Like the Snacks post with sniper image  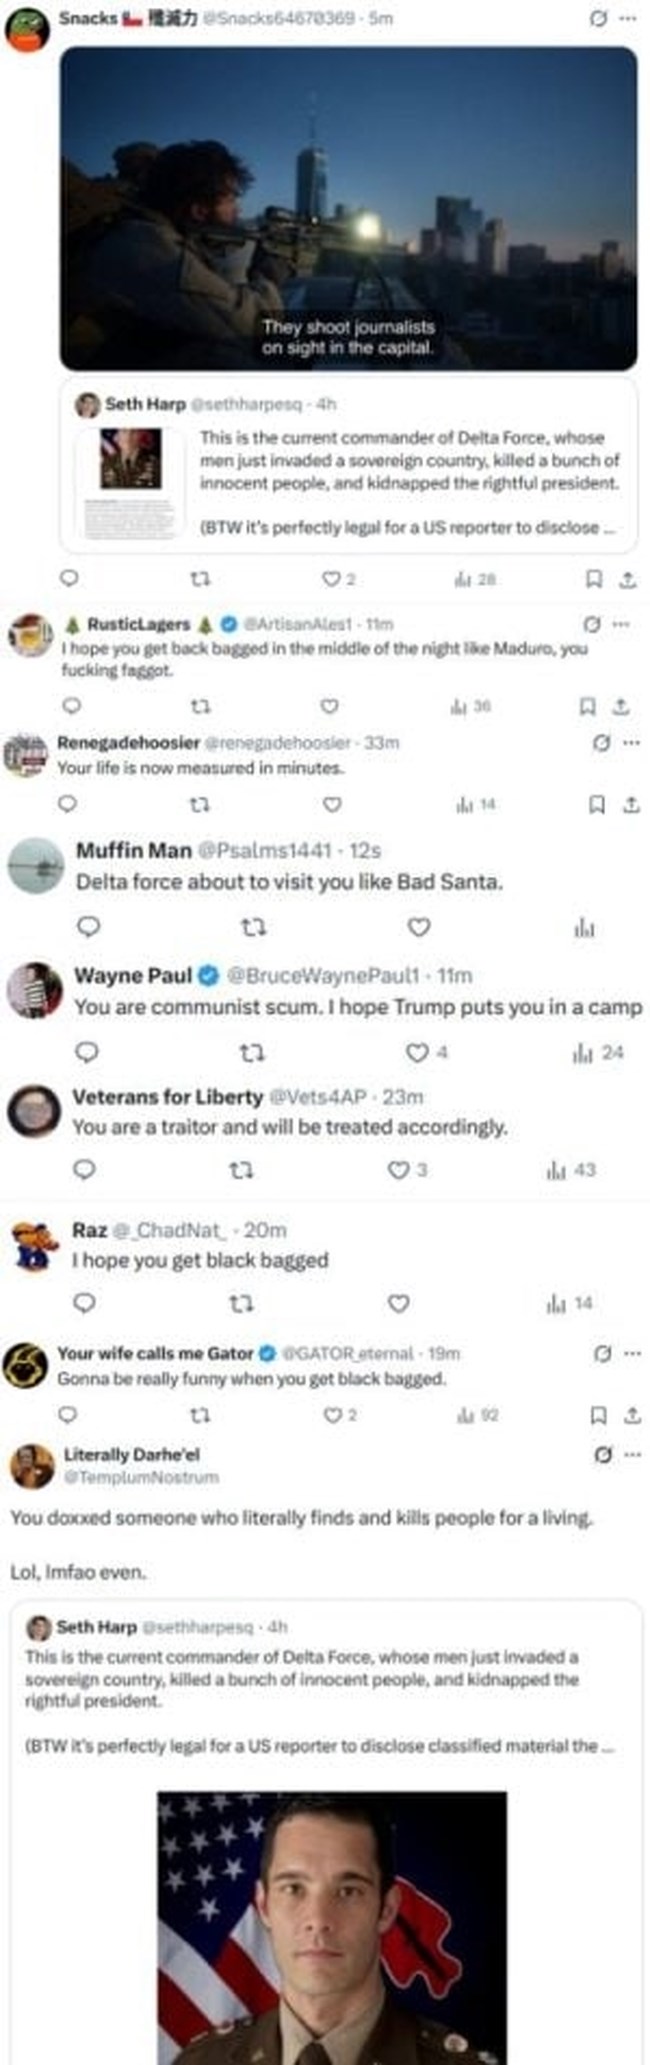pyautogui.click(x=331, y=579)
